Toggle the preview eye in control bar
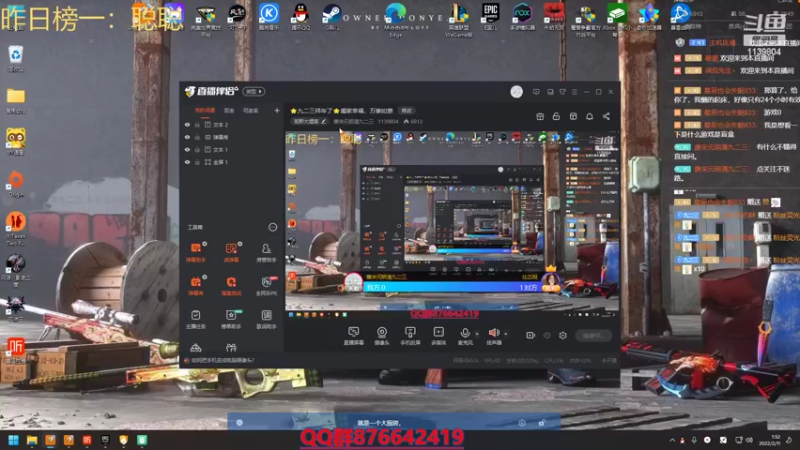 [x=547, y=335]
